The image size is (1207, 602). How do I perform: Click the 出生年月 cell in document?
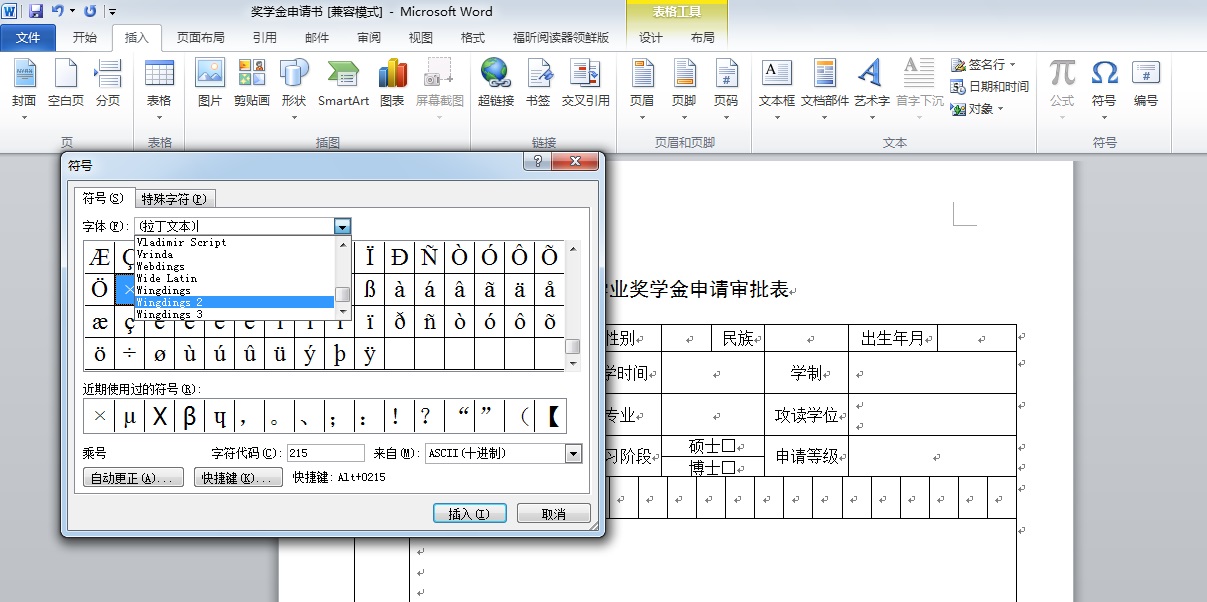coord(893,338)
